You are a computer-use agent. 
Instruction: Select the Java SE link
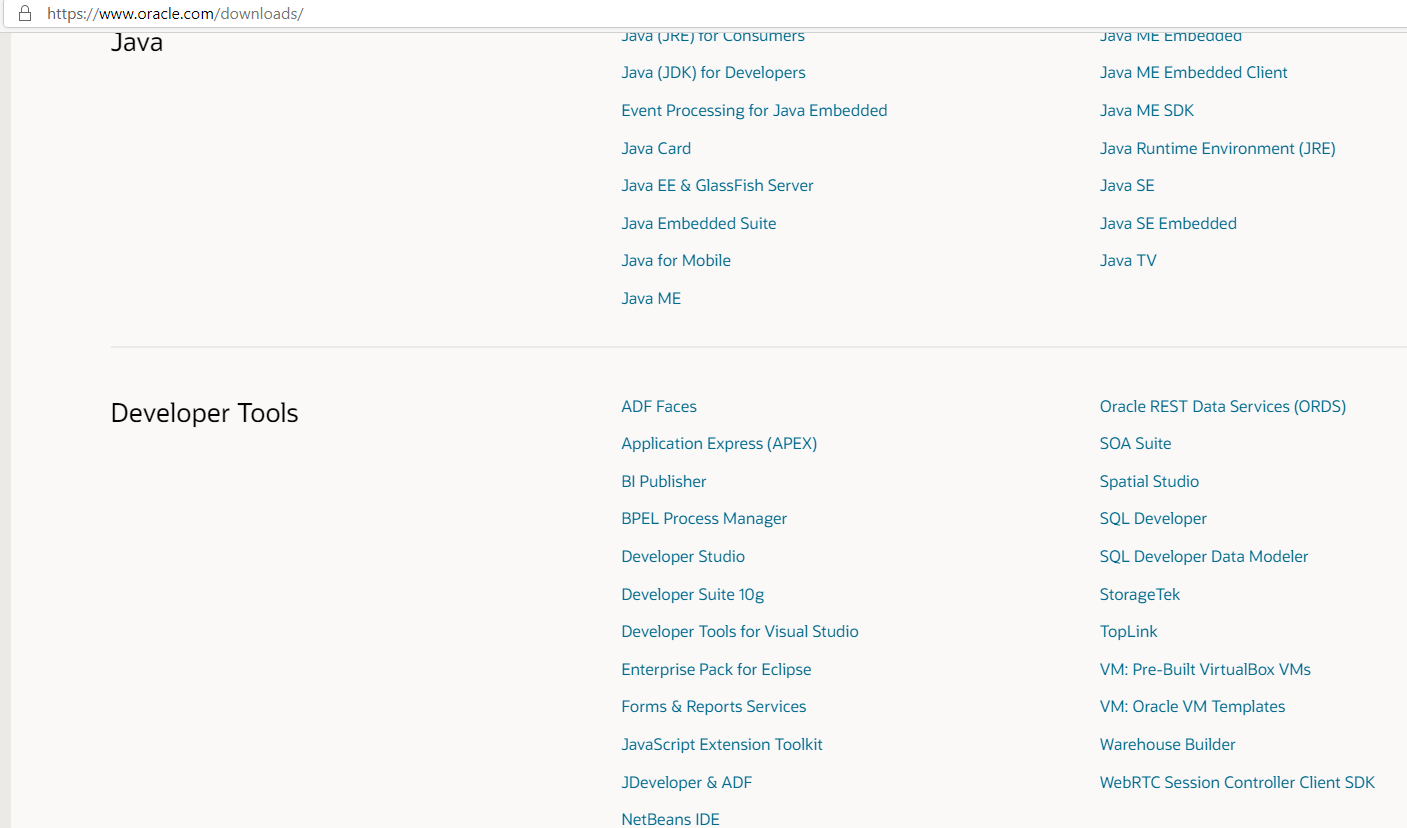(x=1127, y=186)
